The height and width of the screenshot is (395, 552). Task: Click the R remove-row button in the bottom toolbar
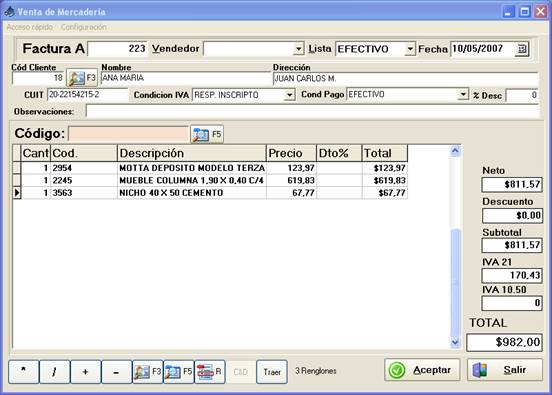click(x=209, y=371)
